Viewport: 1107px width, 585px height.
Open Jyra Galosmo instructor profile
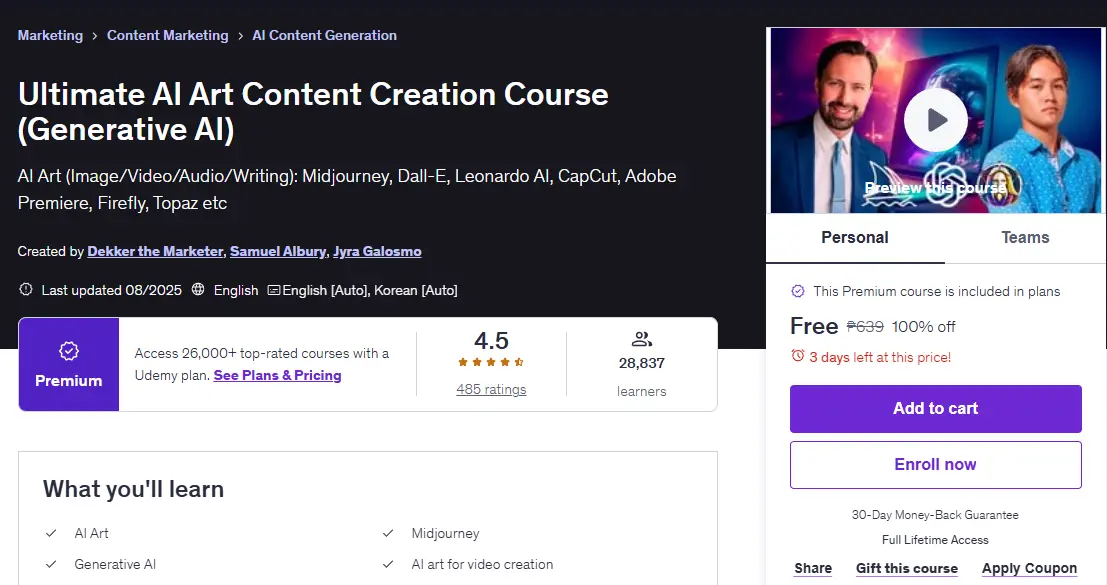click(377, 251)
